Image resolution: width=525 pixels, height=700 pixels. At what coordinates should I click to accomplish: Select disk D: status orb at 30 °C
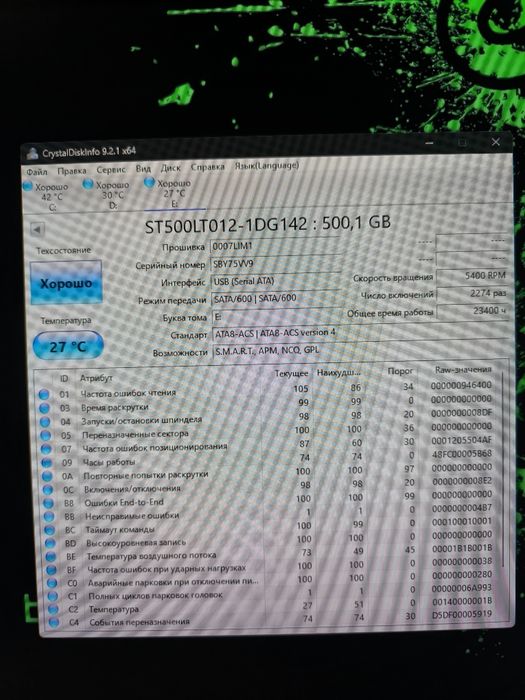[x=88, y=184]
